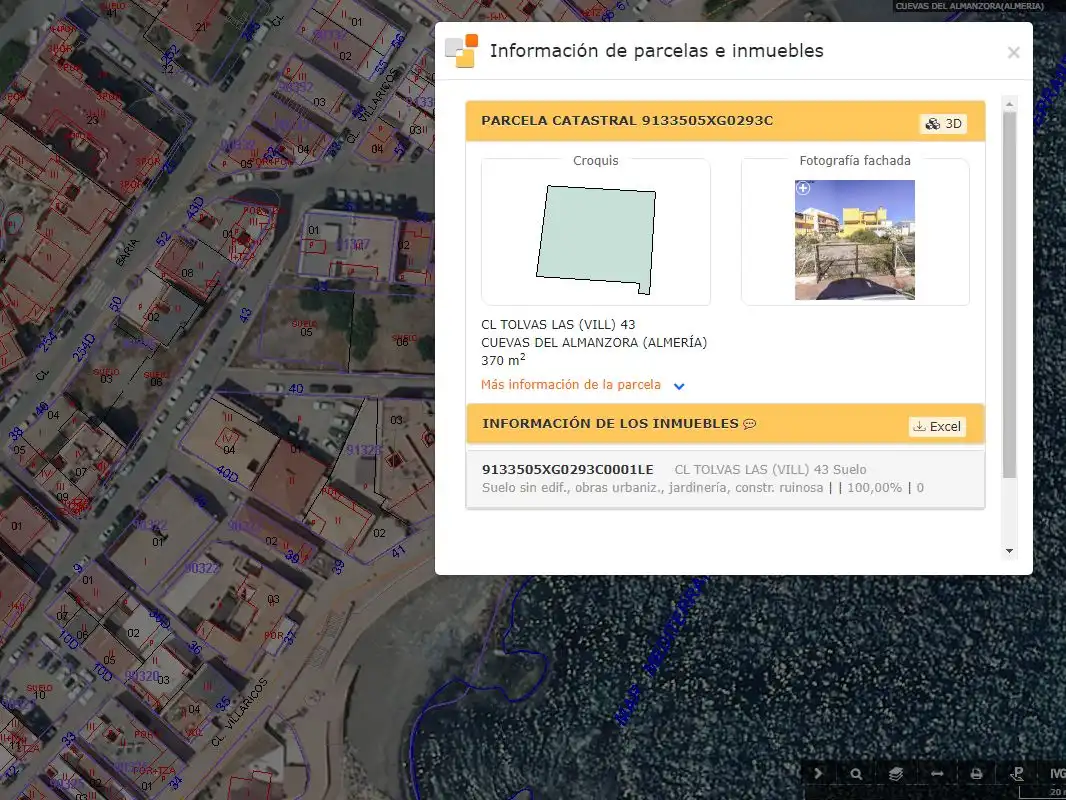Click the dialog vertical scrollbar thumb

[1010, 294]
